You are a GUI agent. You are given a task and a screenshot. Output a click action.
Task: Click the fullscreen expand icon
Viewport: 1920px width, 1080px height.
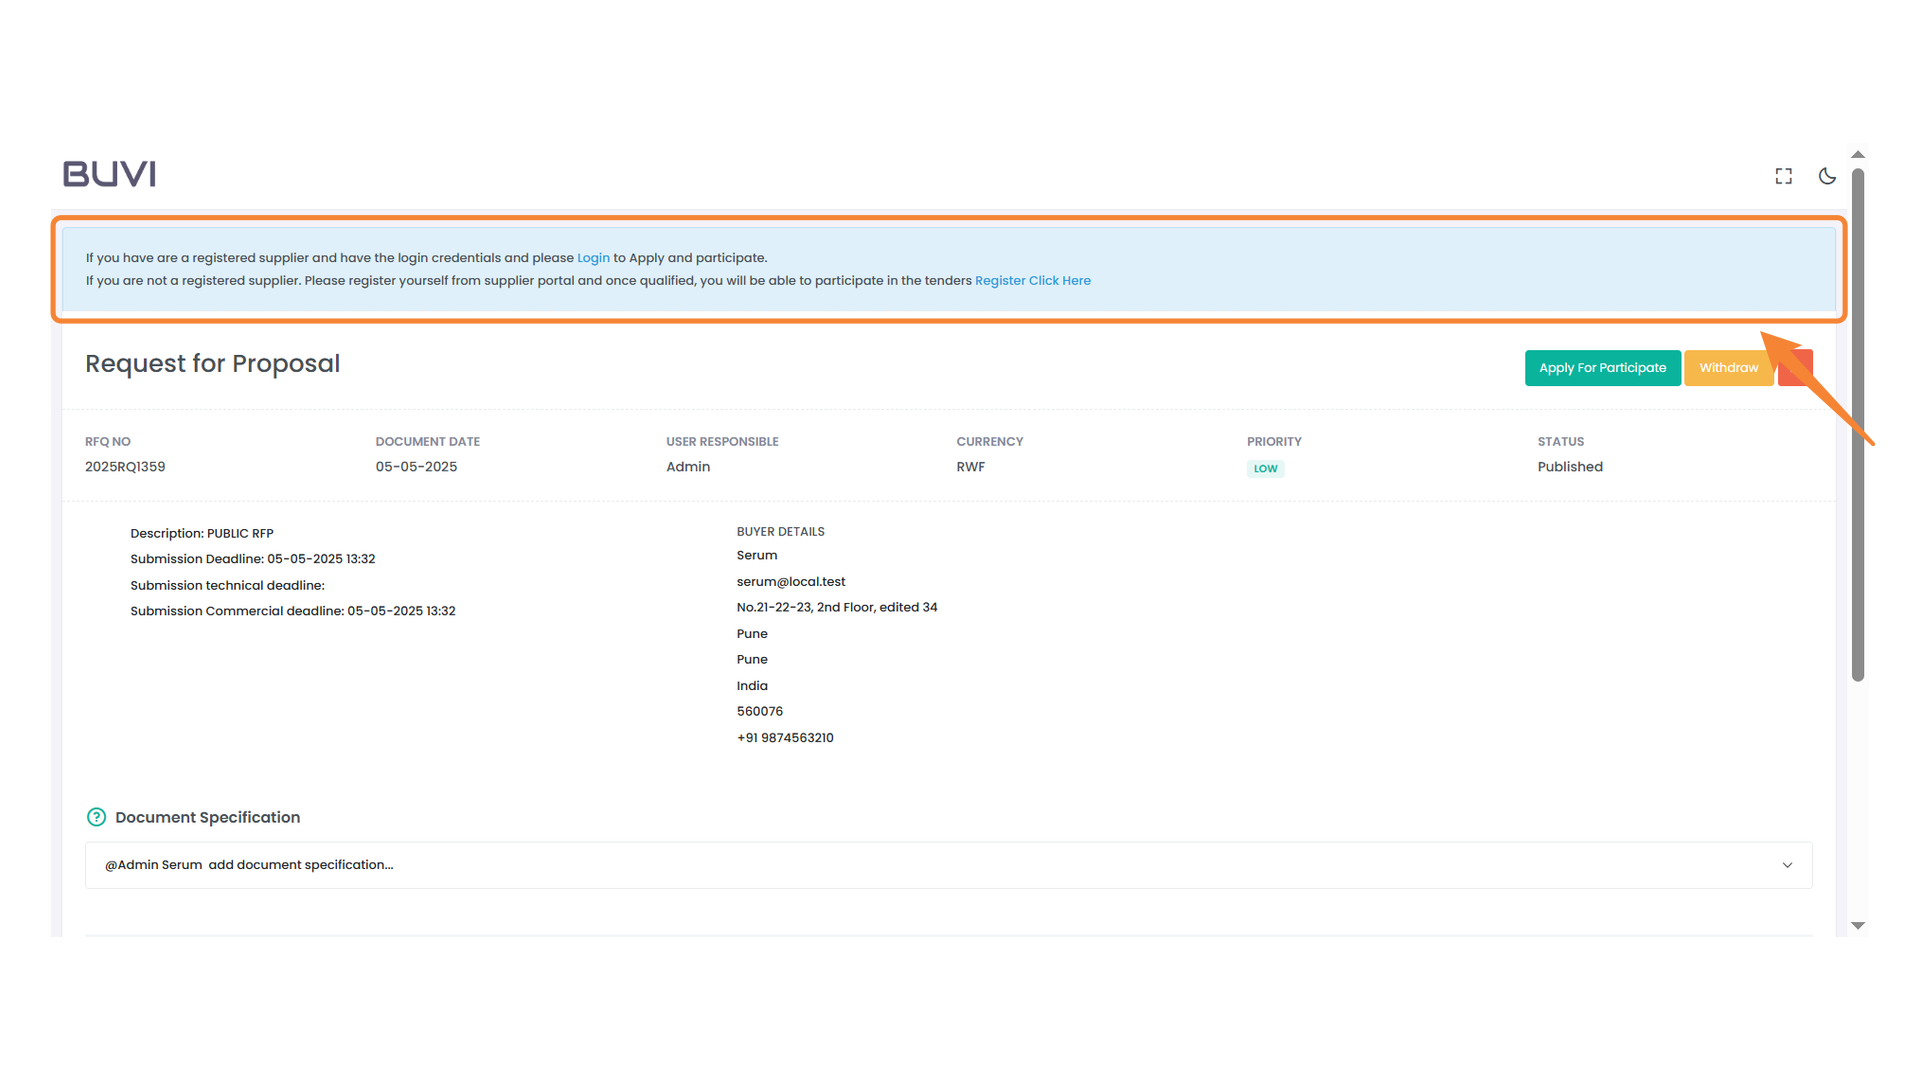click(1784, 176)
